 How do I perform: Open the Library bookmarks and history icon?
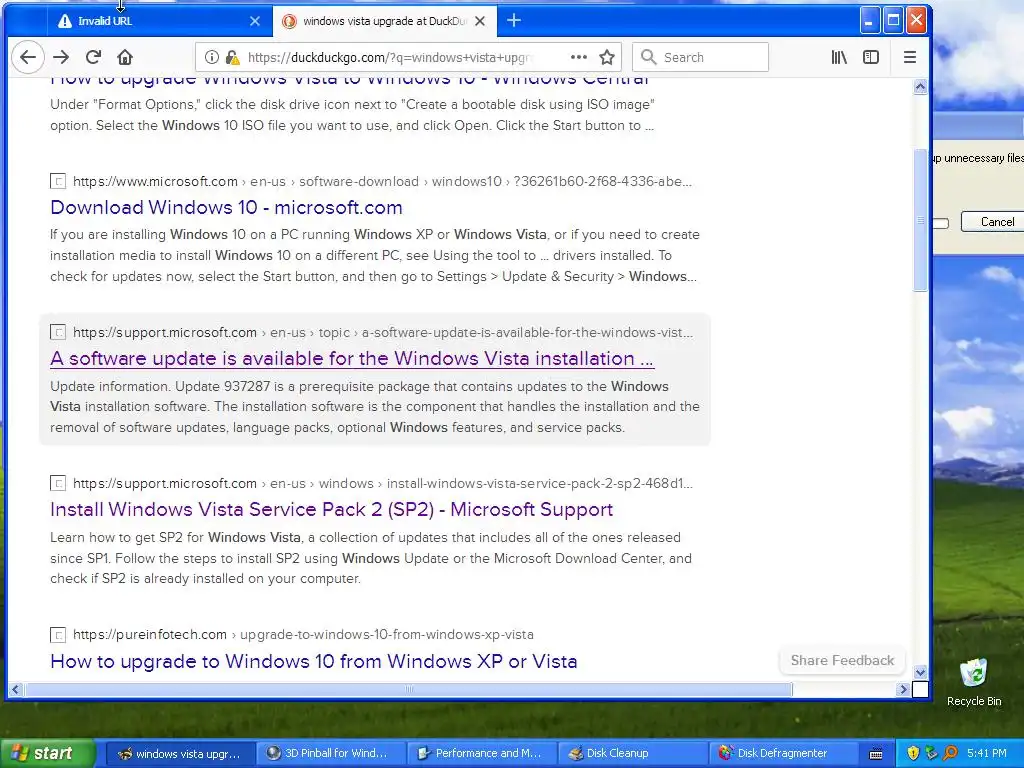[839, 57]
